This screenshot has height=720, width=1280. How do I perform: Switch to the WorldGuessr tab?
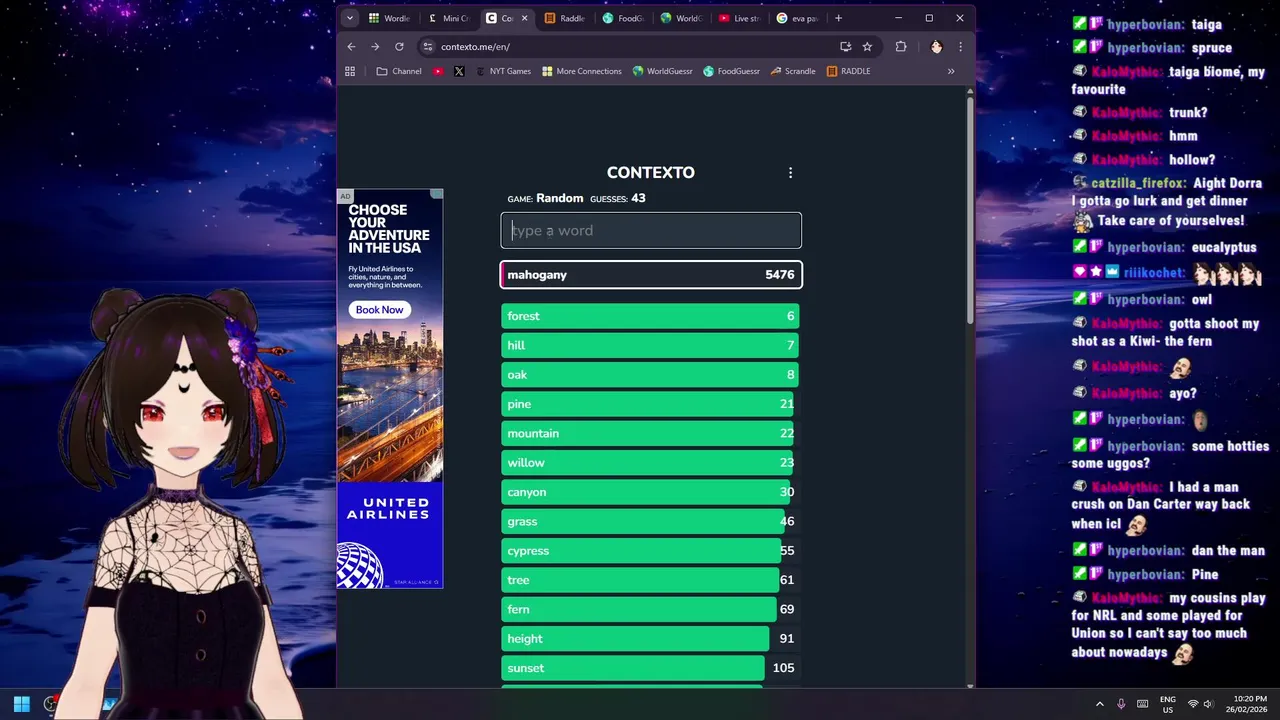[681, 18]
